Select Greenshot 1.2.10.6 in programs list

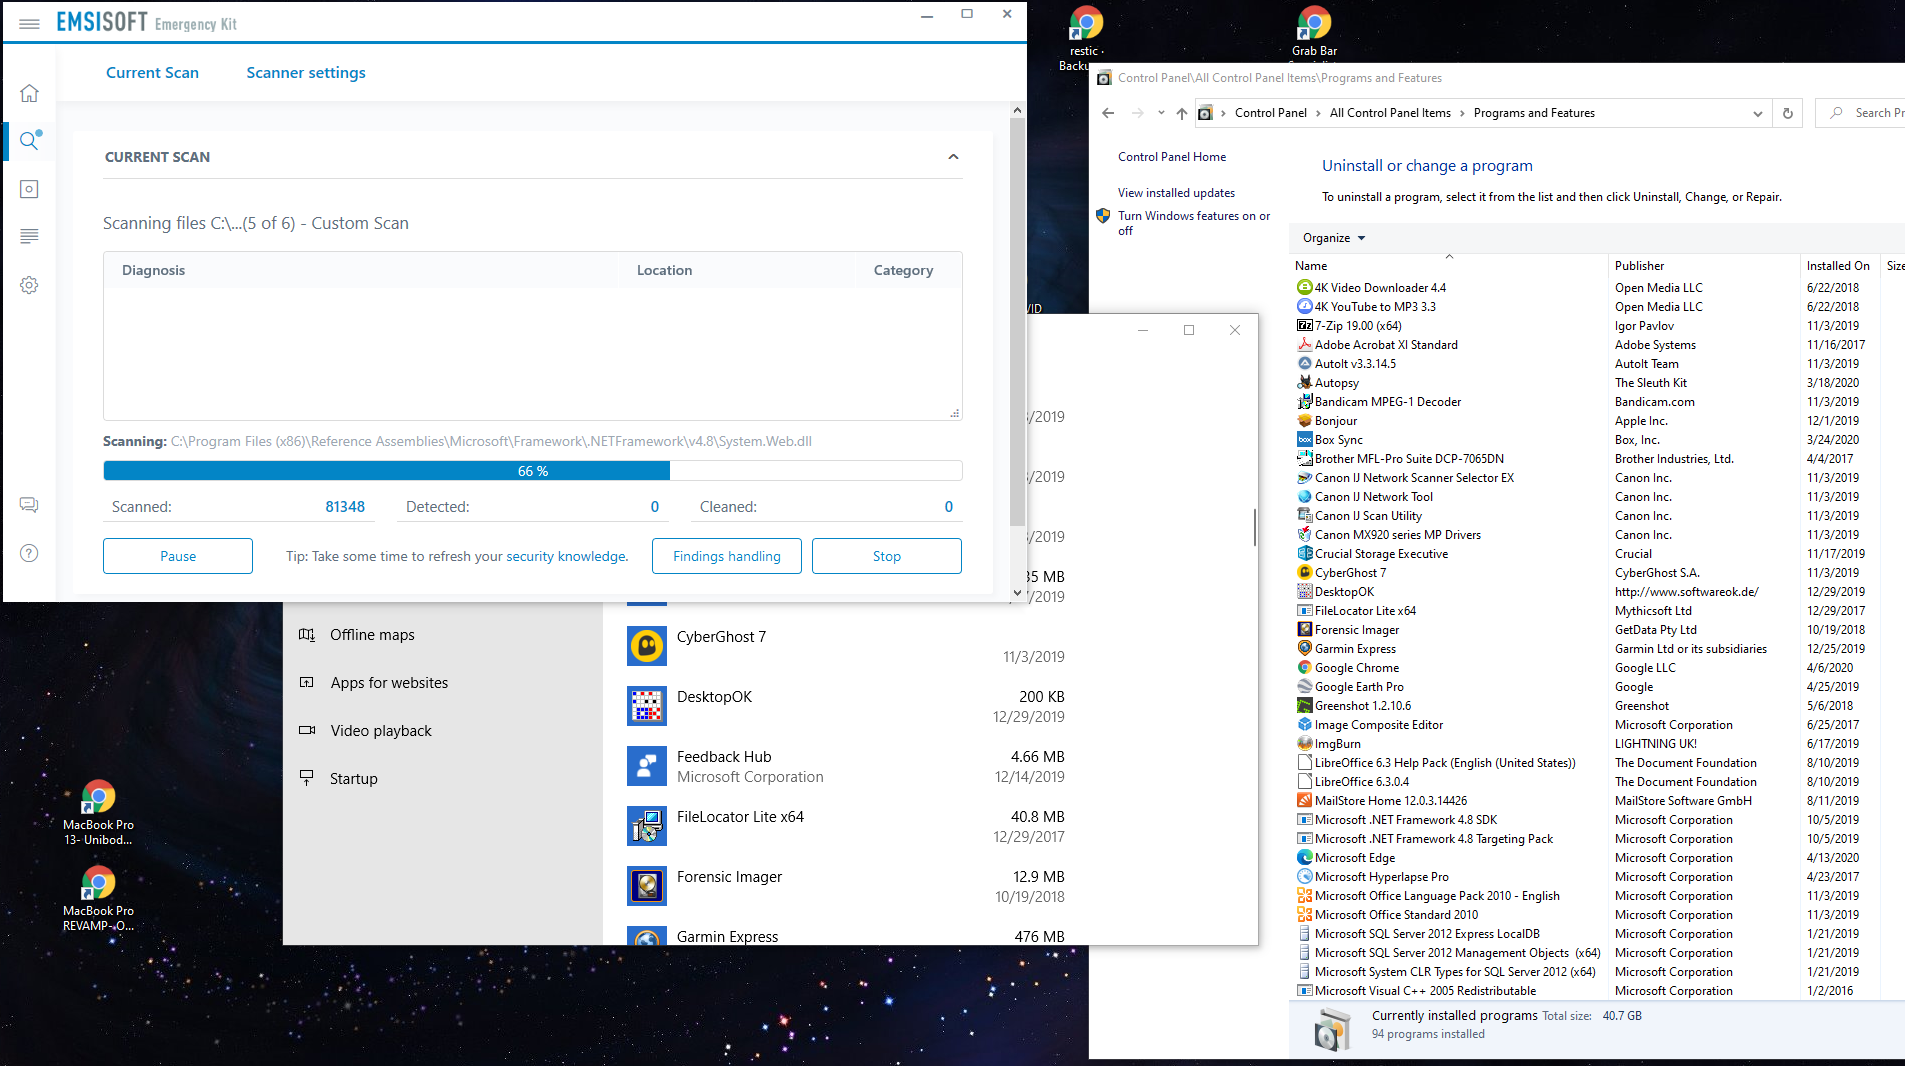1362,706
